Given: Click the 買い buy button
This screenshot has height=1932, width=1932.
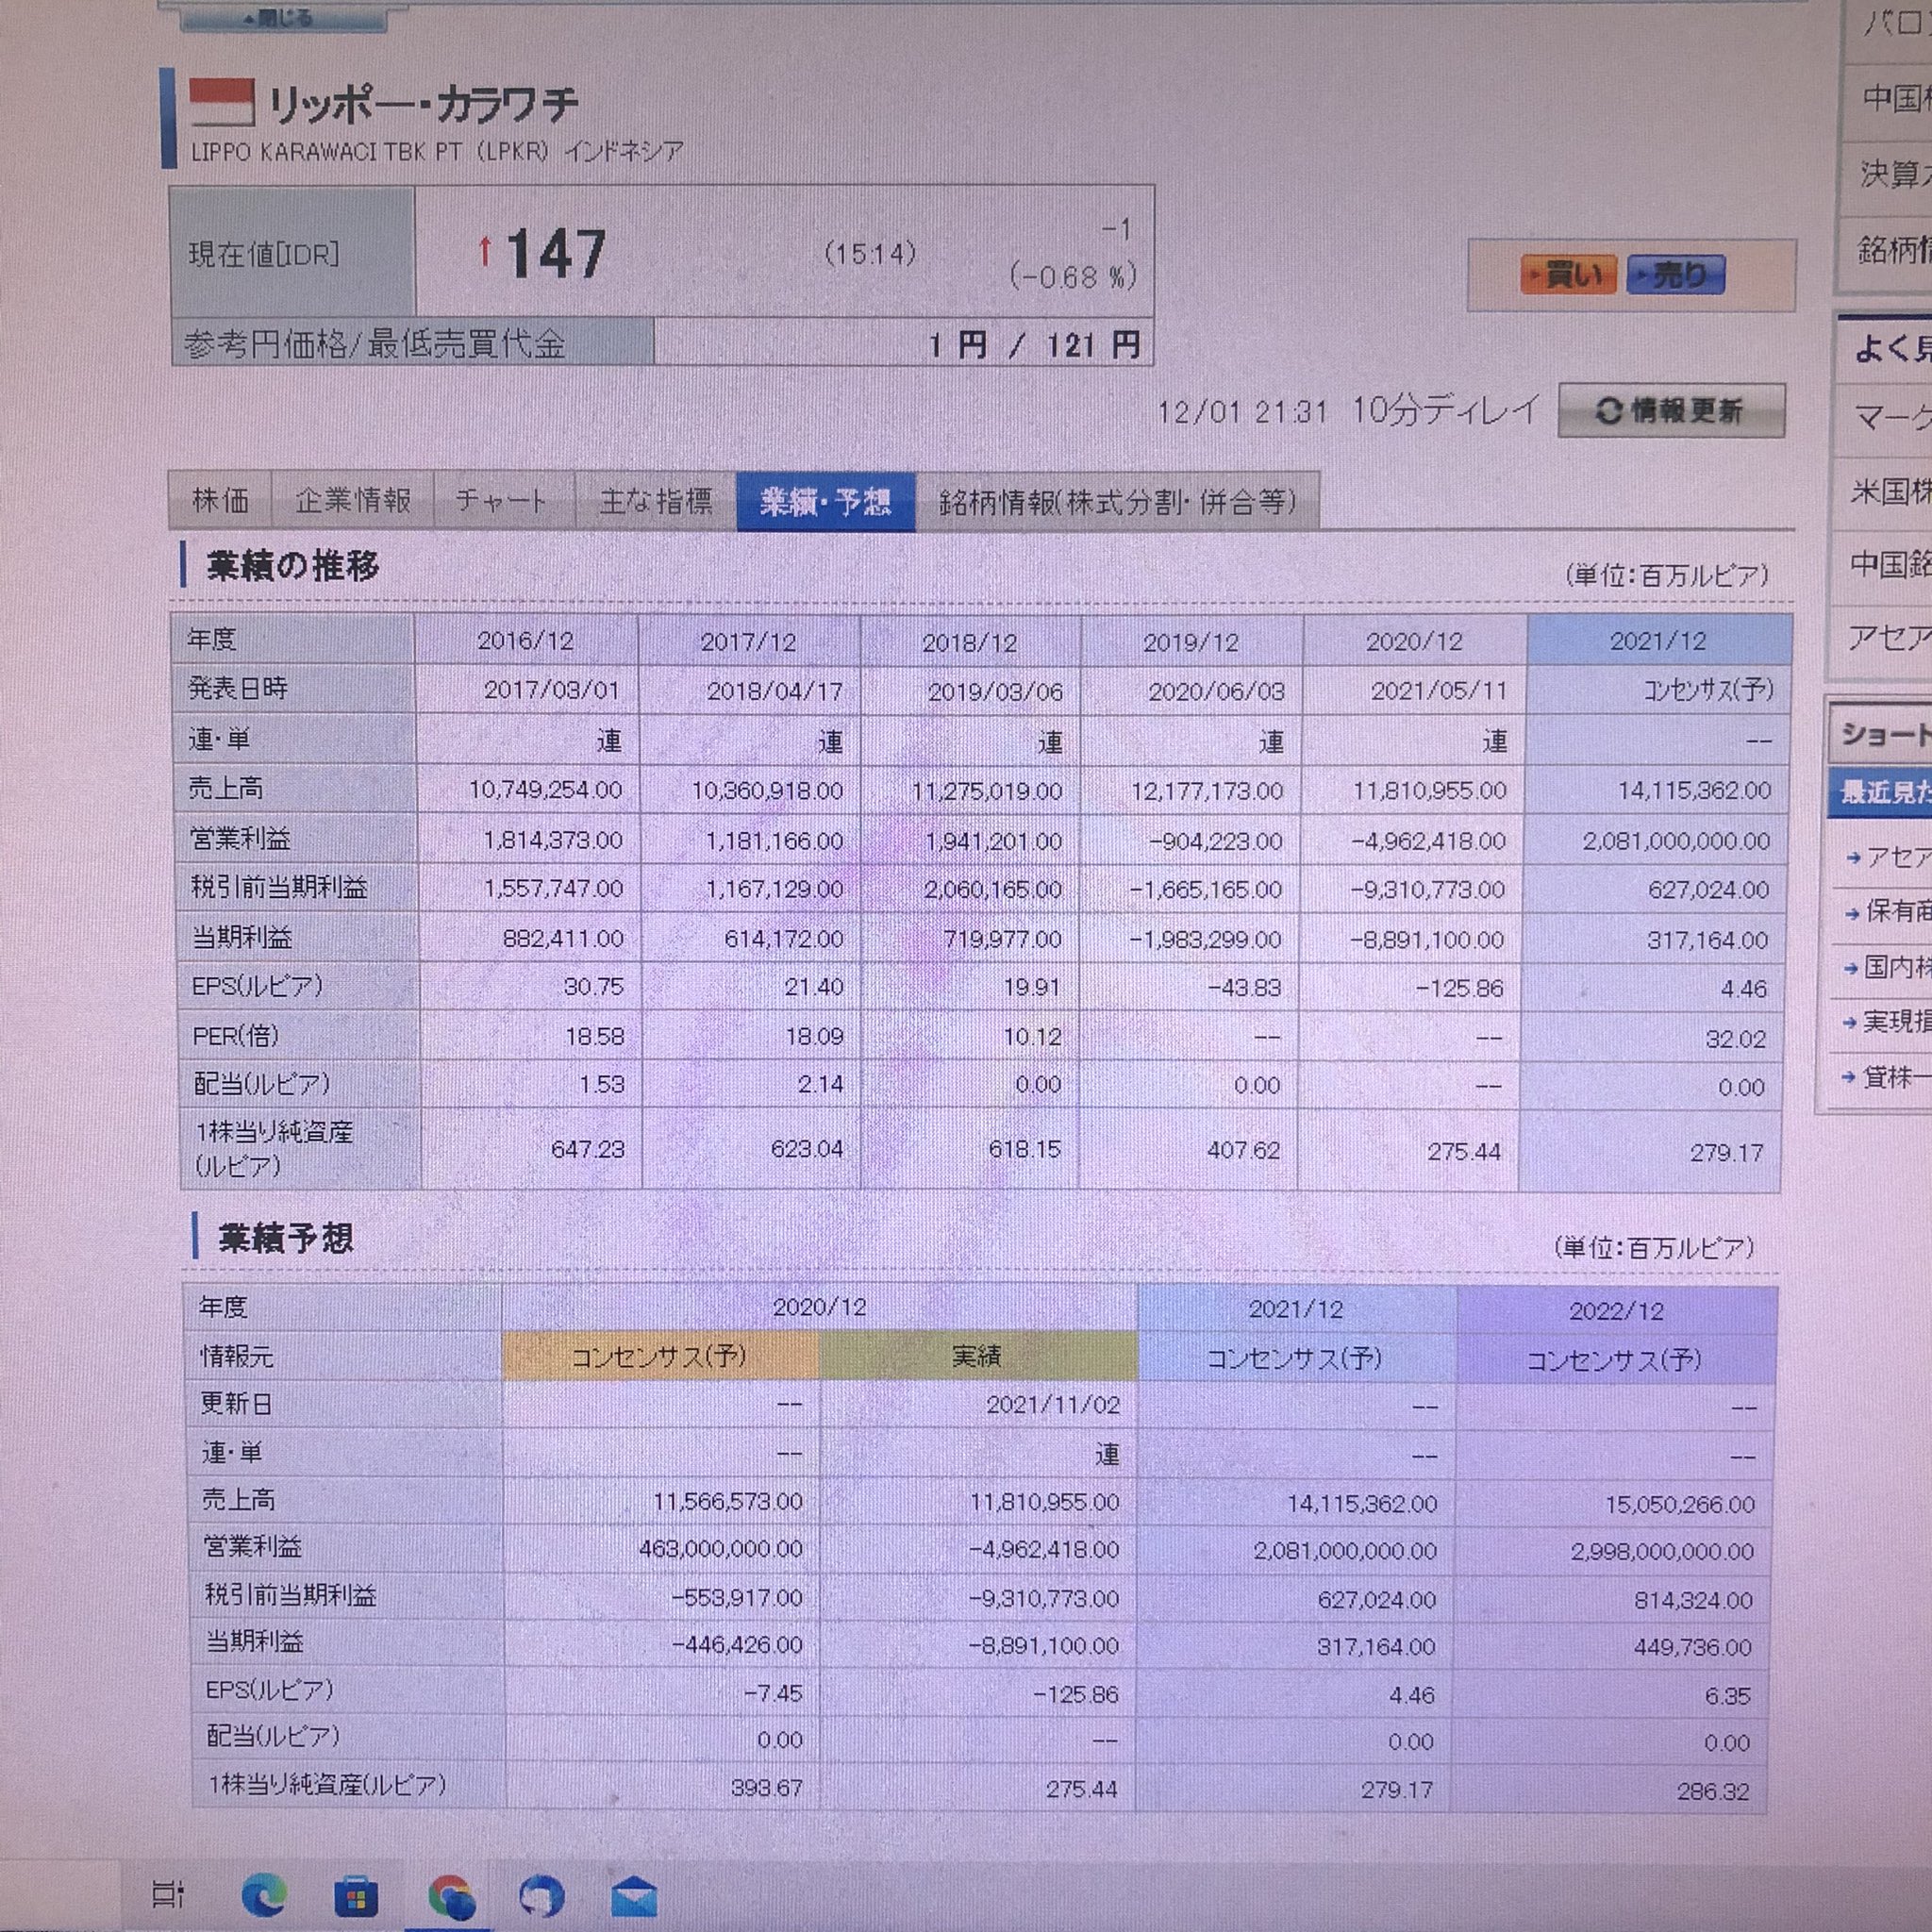Looking at the screenshot, I should coord(1567,274).
